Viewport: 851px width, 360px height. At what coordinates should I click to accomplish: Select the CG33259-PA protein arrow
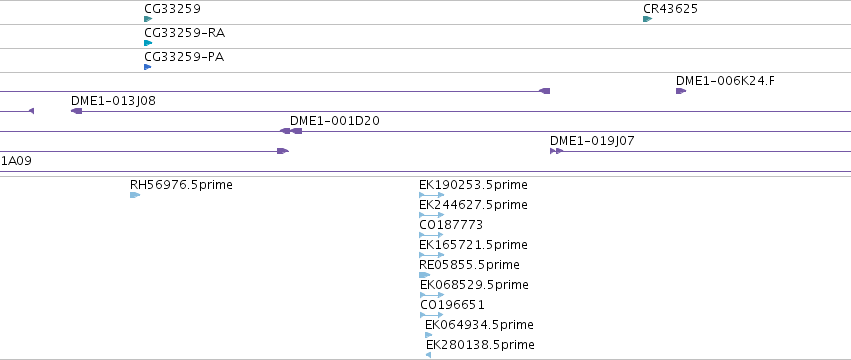pyautogui.click(x=148, y=67)
